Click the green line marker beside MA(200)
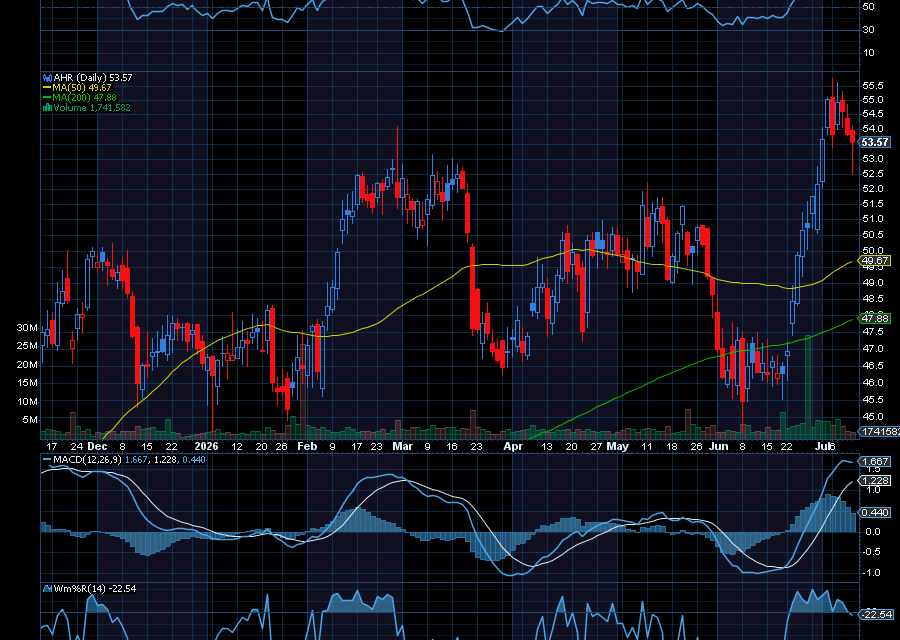 click(47, 98)
